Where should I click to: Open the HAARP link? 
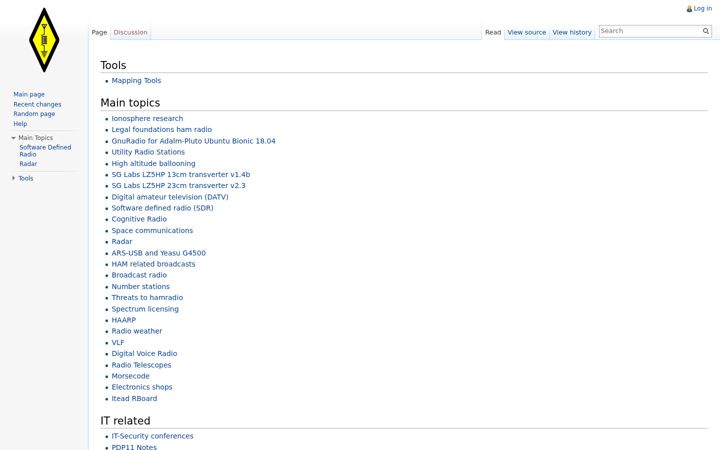click(x=124, y=320)
